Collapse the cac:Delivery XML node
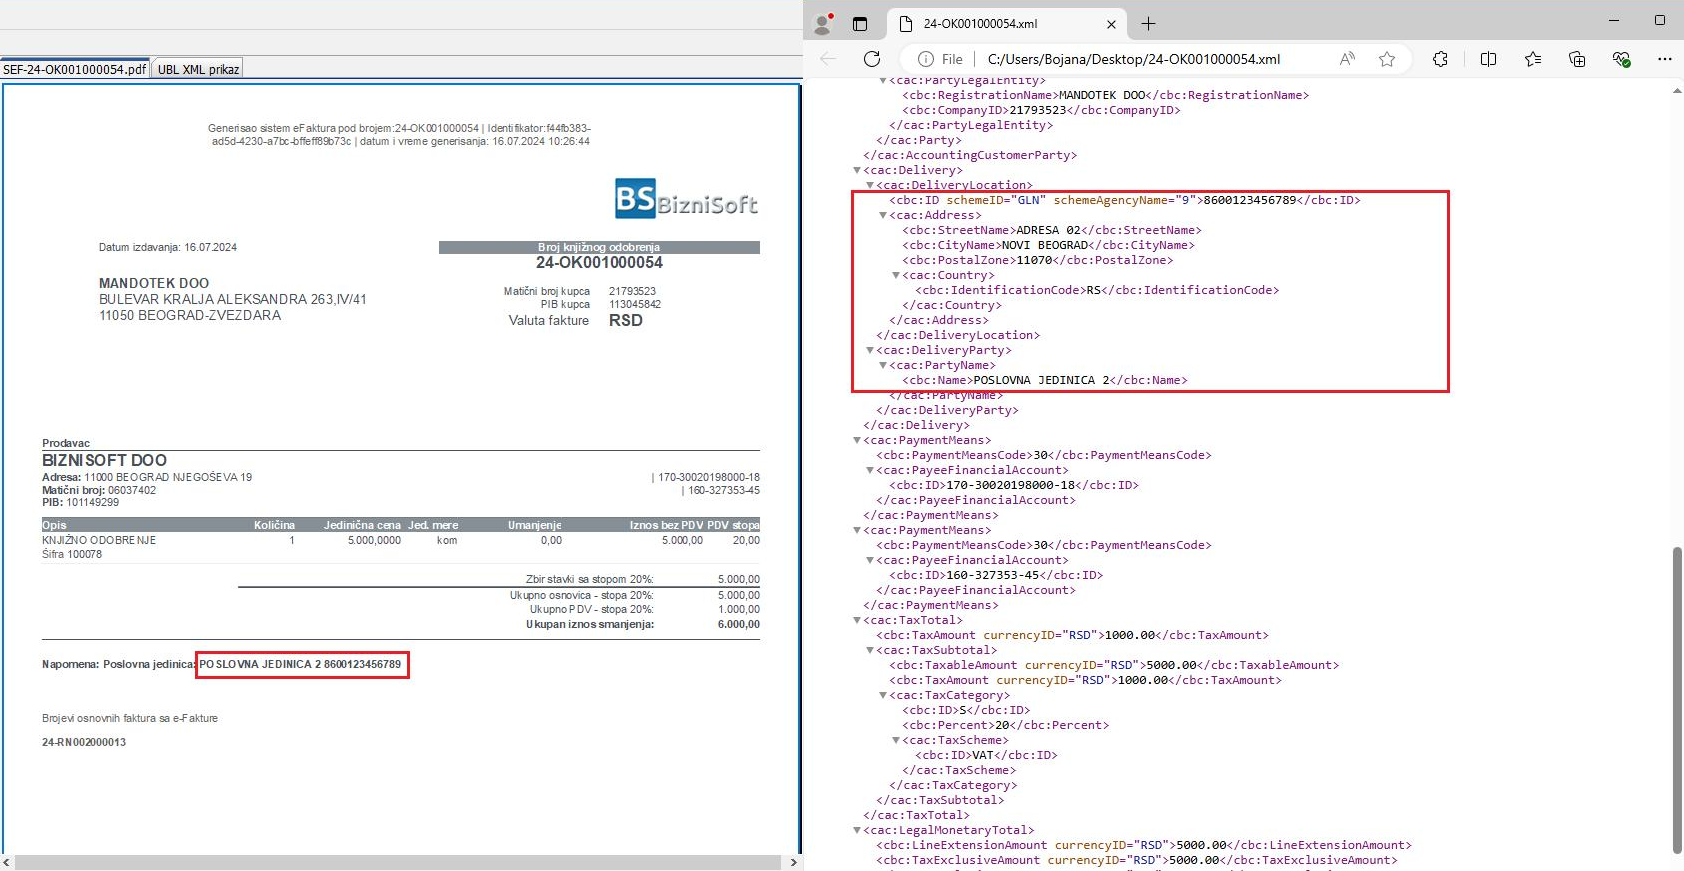The height and width of the screenshot is (871, 1684). tap(857, 170)
